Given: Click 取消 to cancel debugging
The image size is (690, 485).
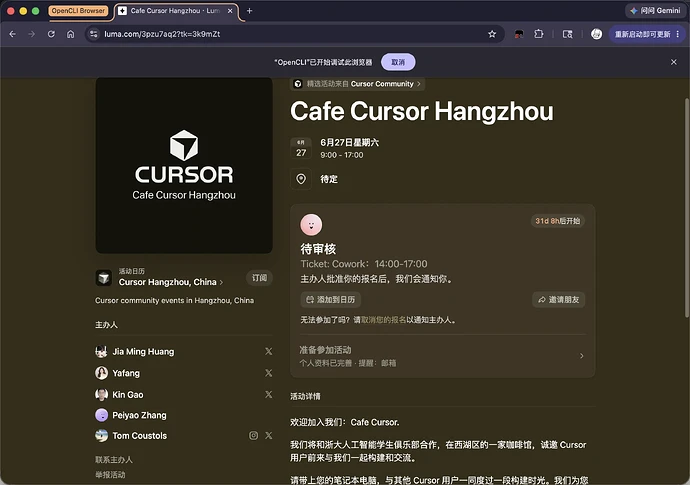Looking at the screenshot, I should 398,62.
